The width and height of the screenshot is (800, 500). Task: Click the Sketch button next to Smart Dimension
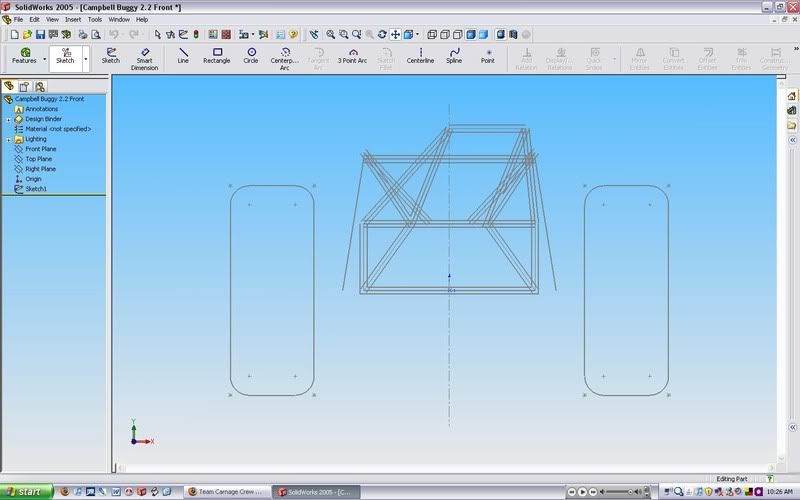coord(111,56)
